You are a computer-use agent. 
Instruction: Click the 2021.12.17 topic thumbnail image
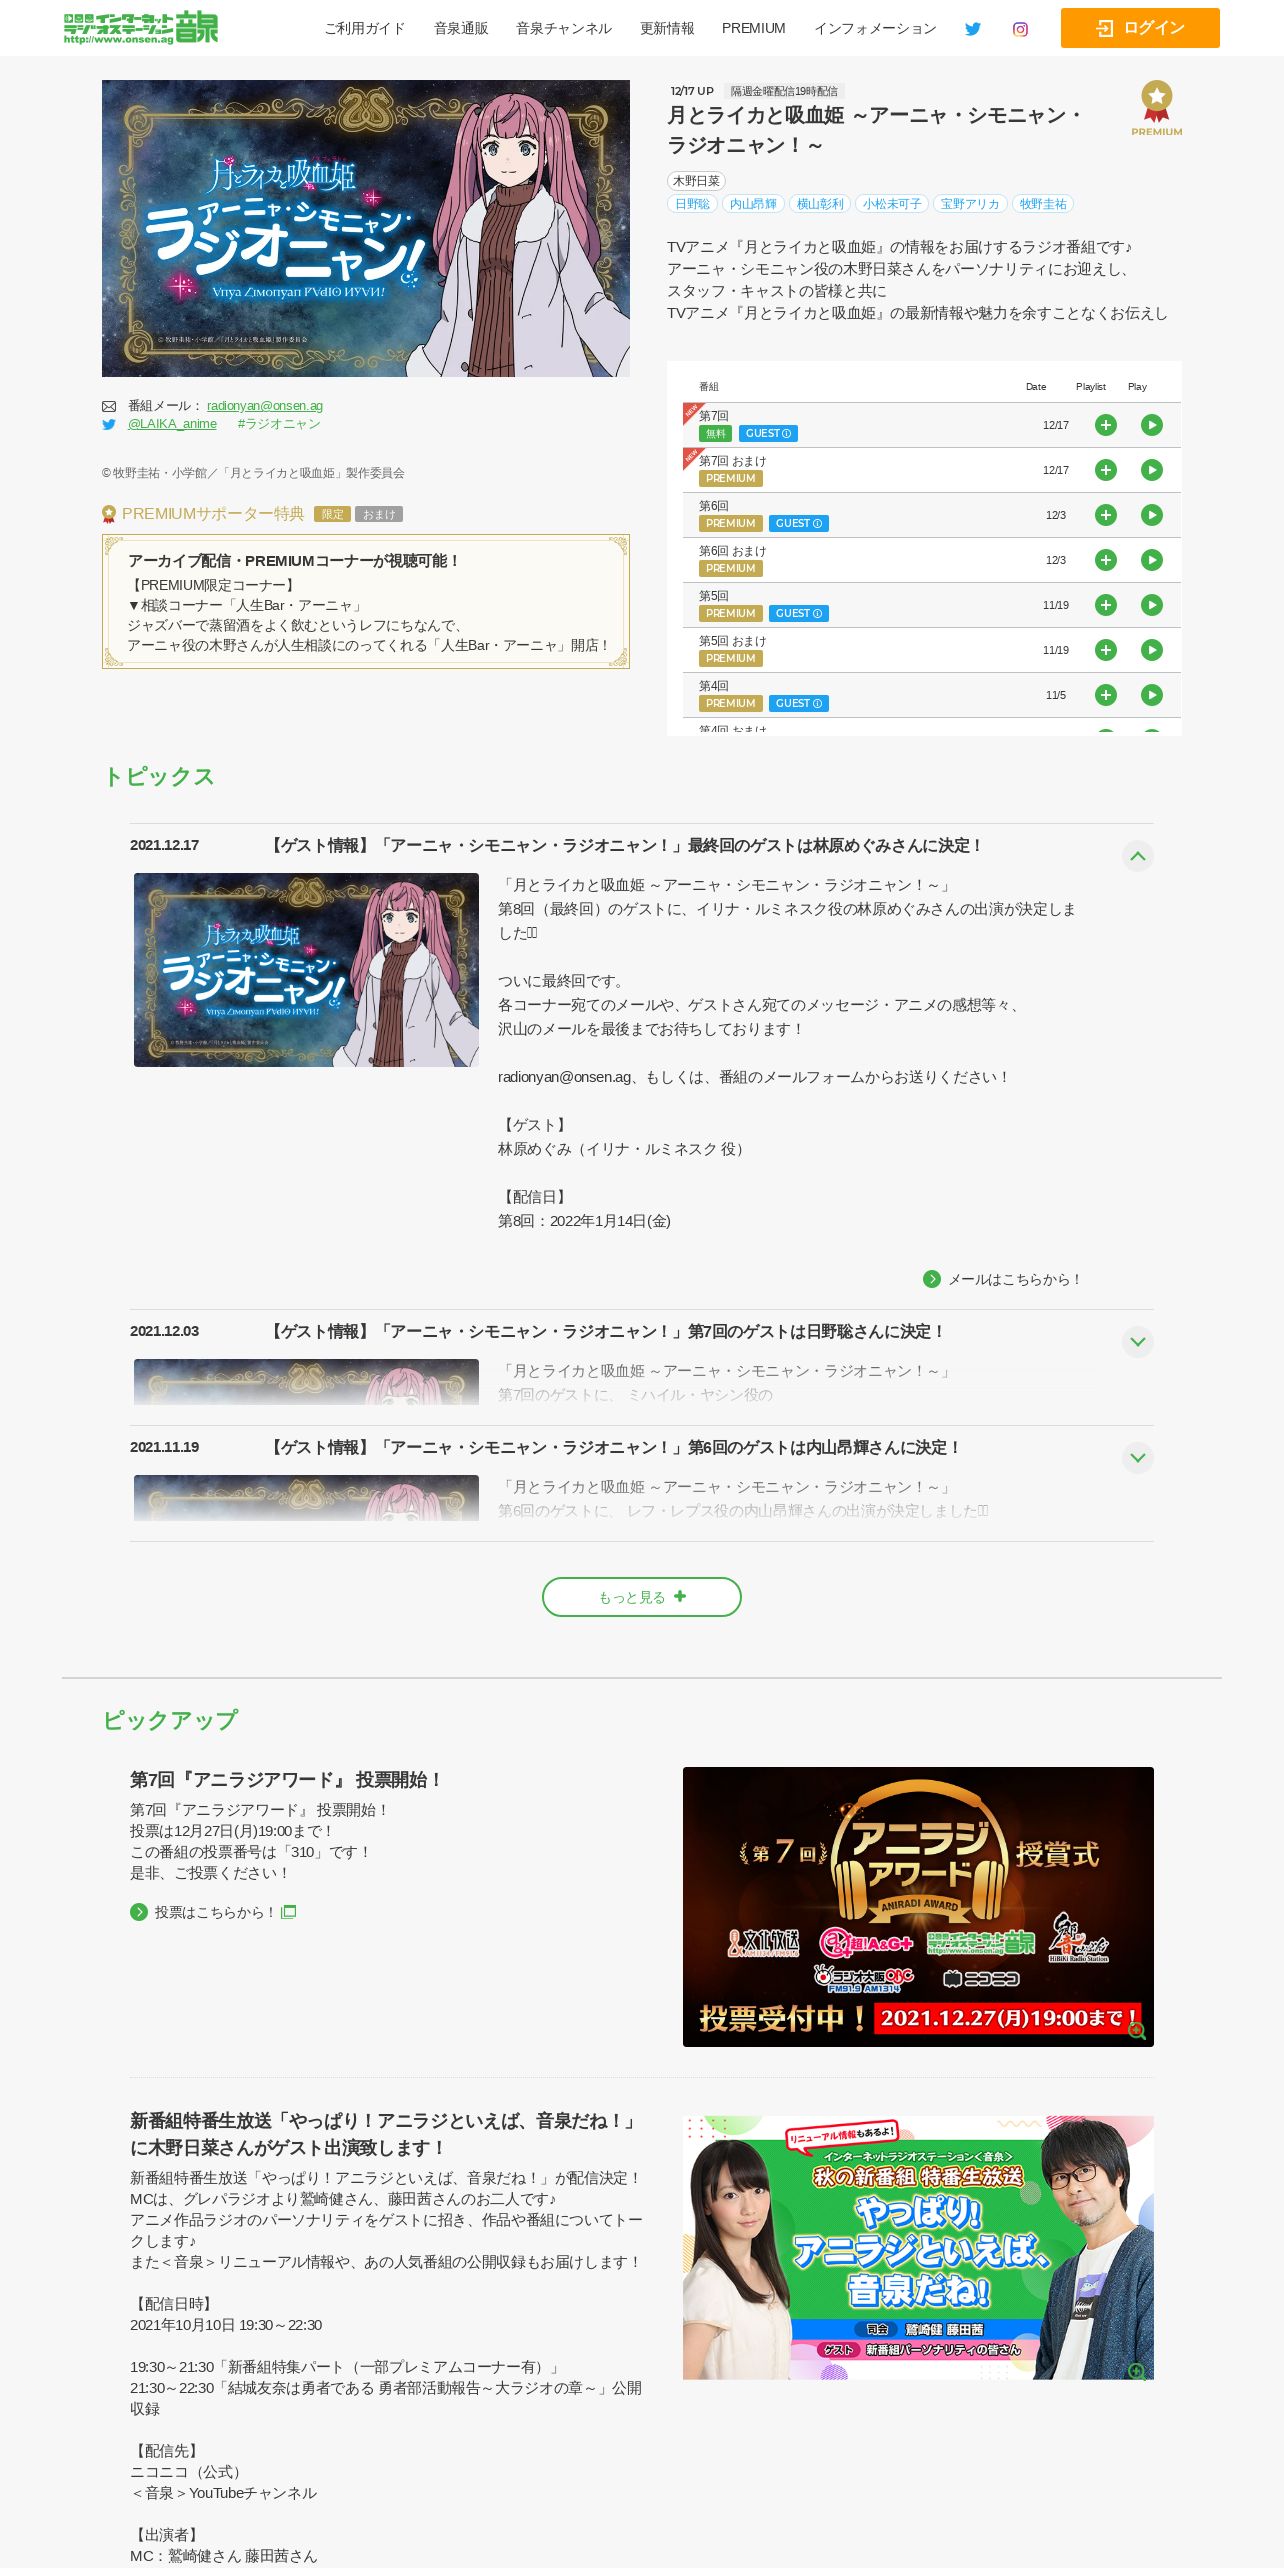[x=306, y=970]
